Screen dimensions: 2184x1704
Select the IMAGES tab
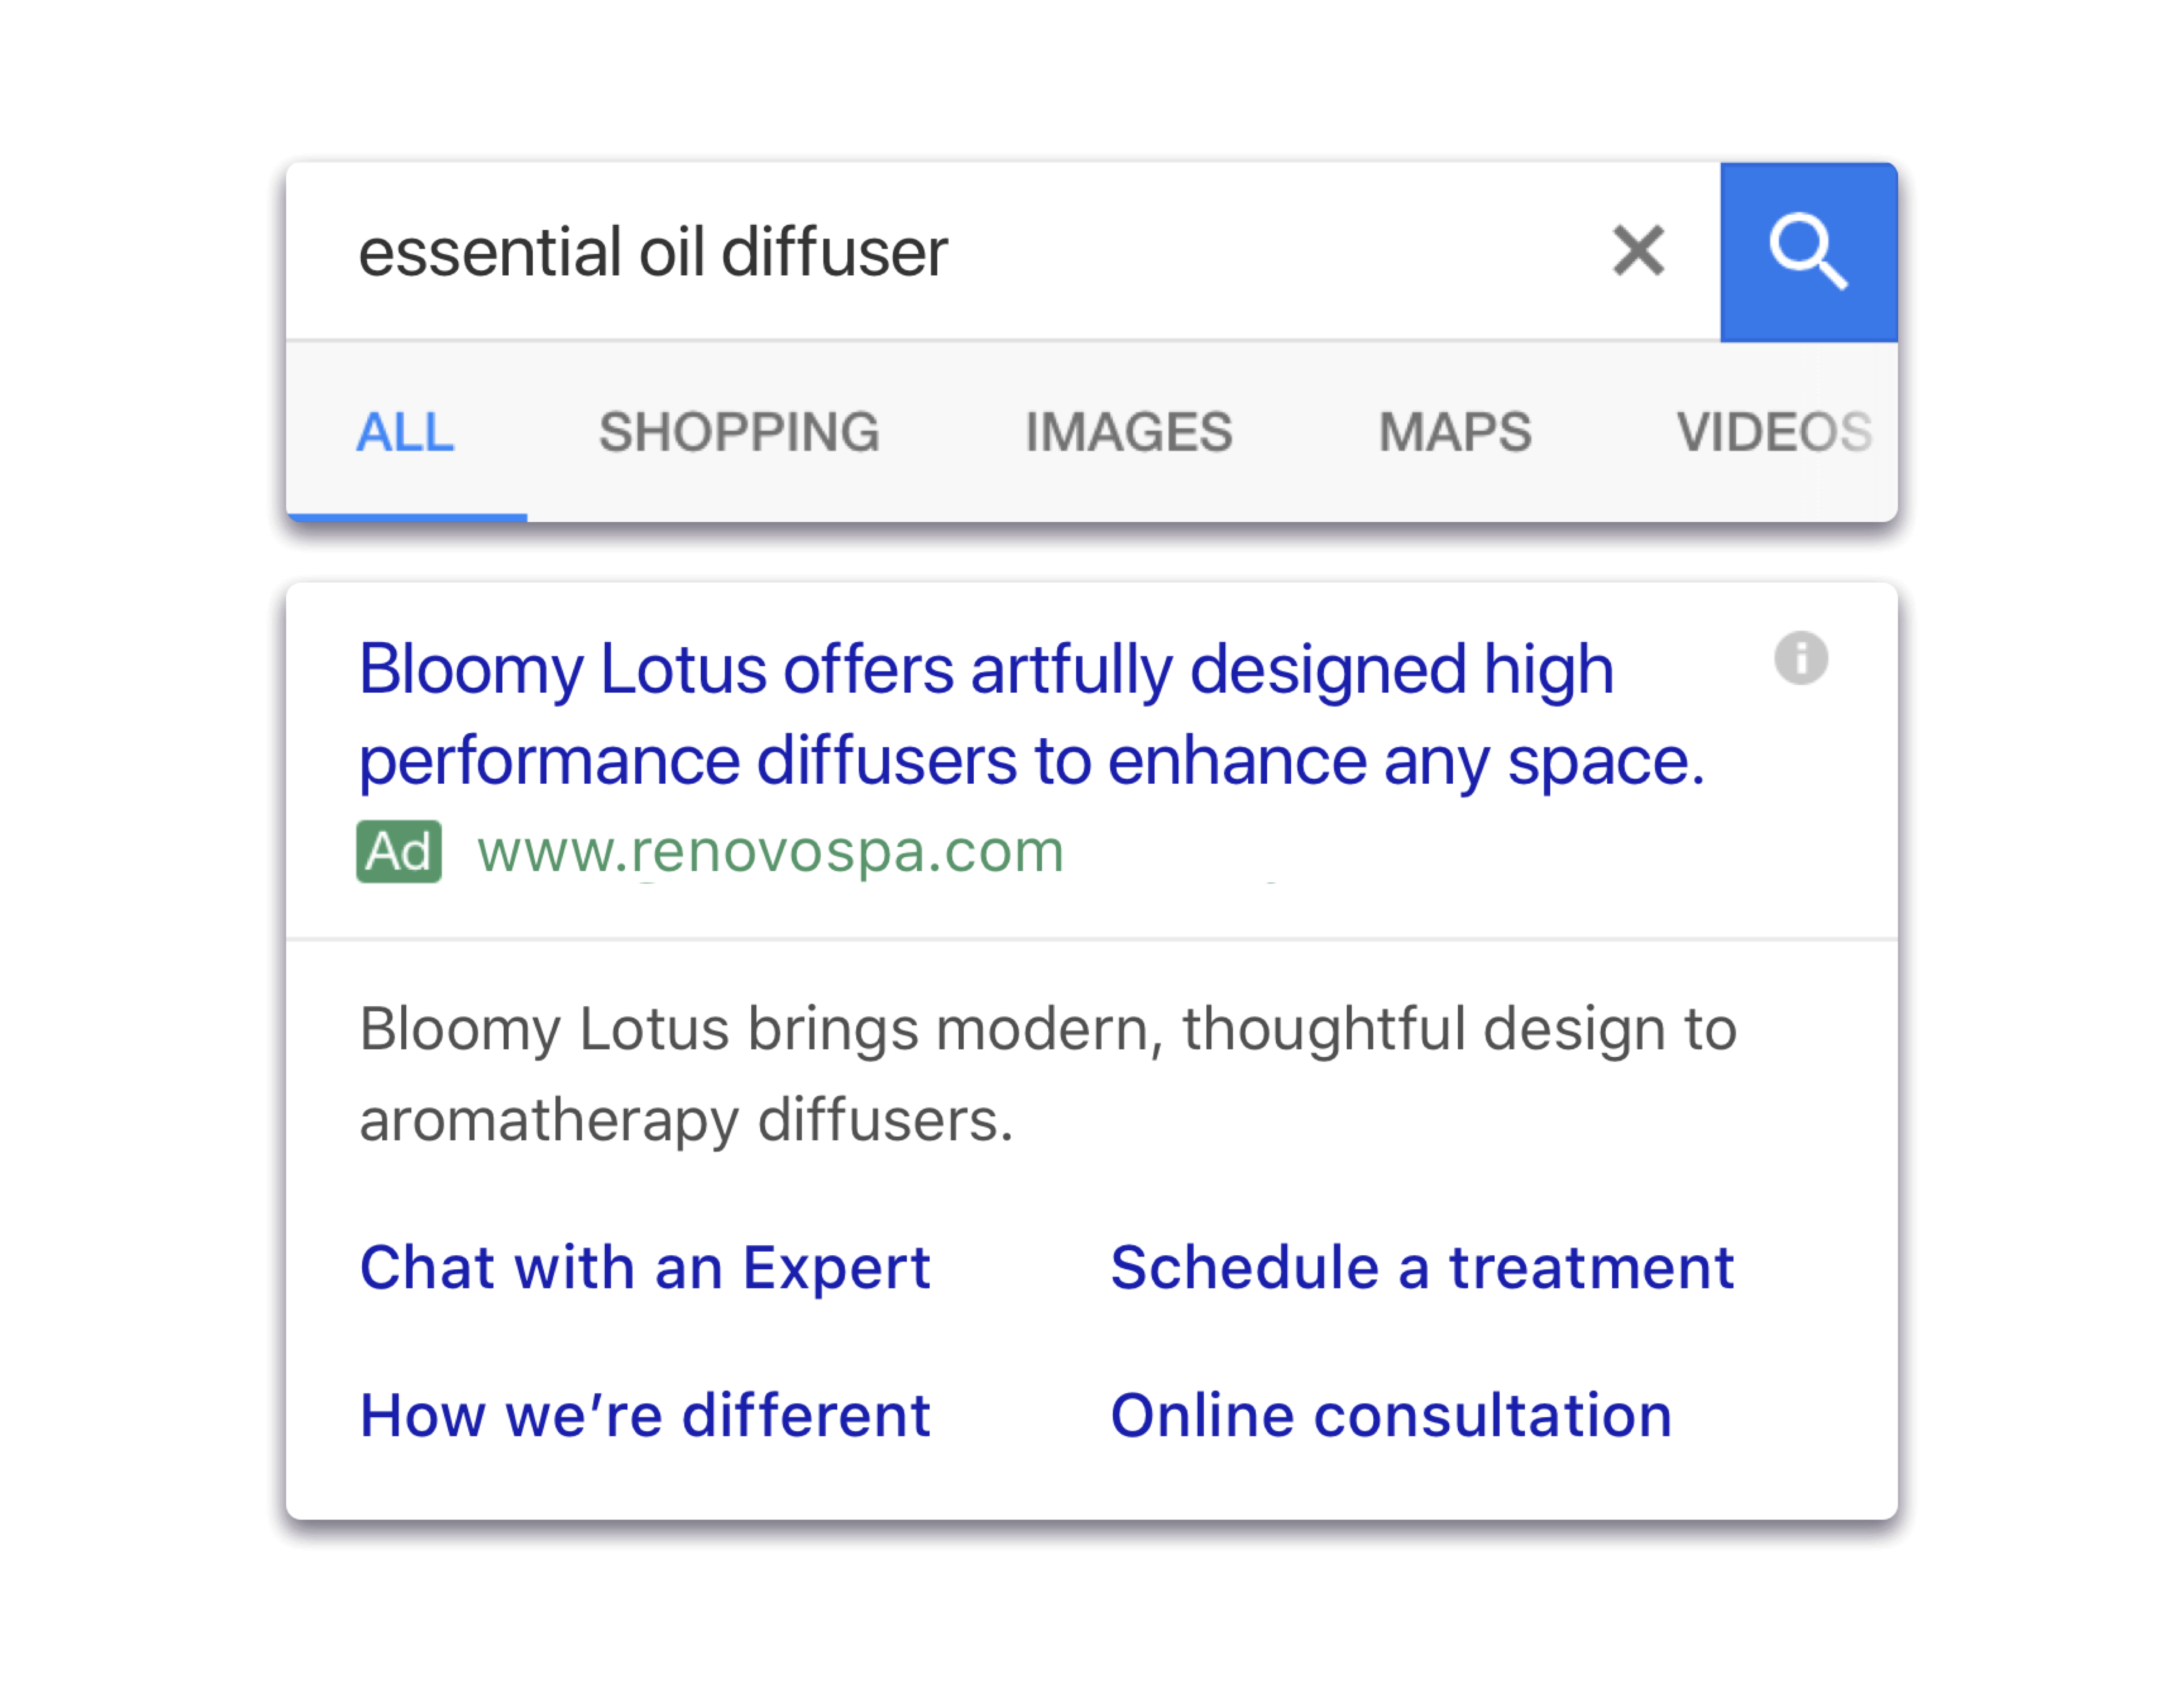[x=1128, y=432]
